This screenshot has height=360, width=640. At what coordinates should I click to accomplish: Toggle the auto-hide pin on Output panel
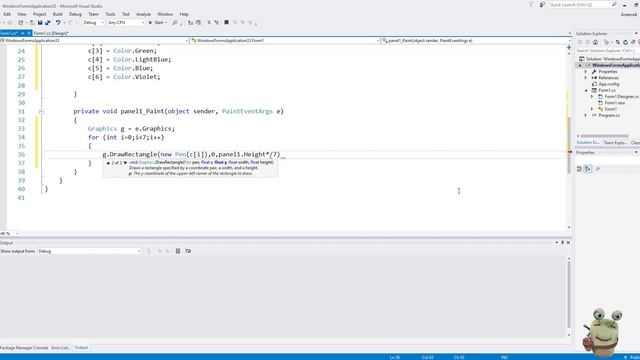562,242
